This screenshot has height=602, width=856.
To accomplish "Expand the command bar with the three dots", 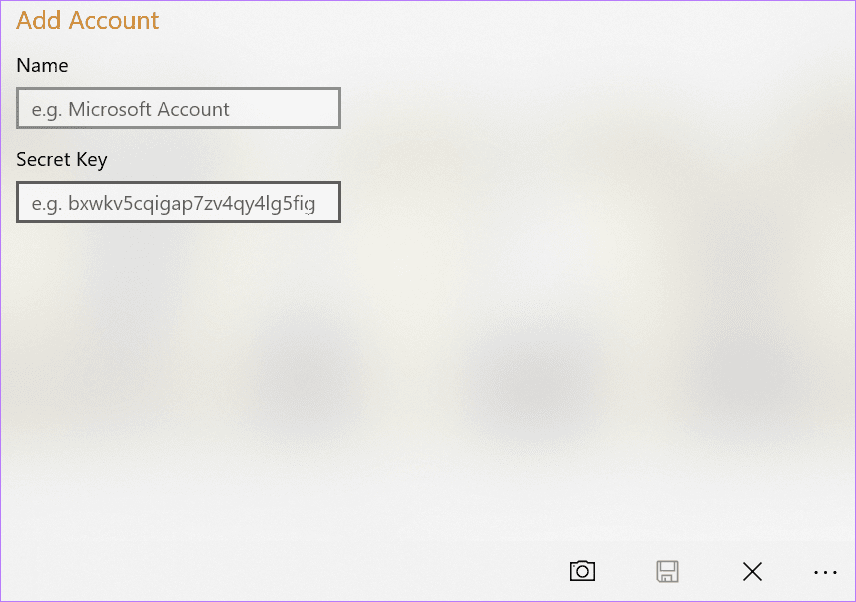I will [x=825, y=573].
